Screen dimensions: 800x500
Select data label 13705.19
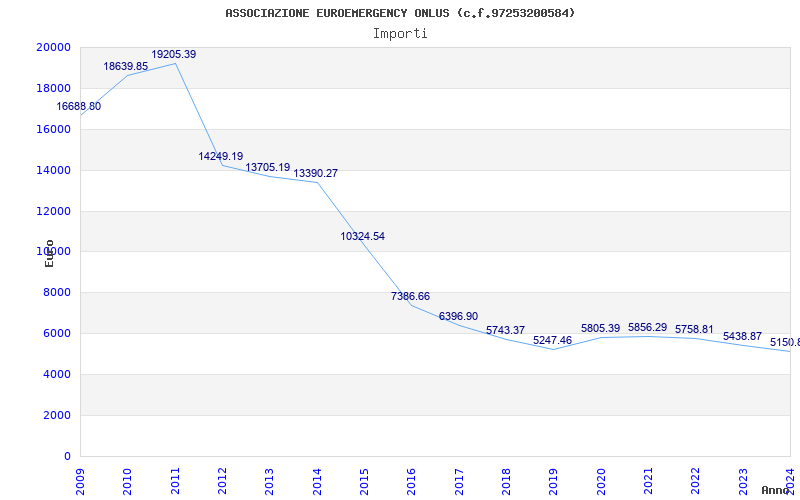(x=268, y=167)
